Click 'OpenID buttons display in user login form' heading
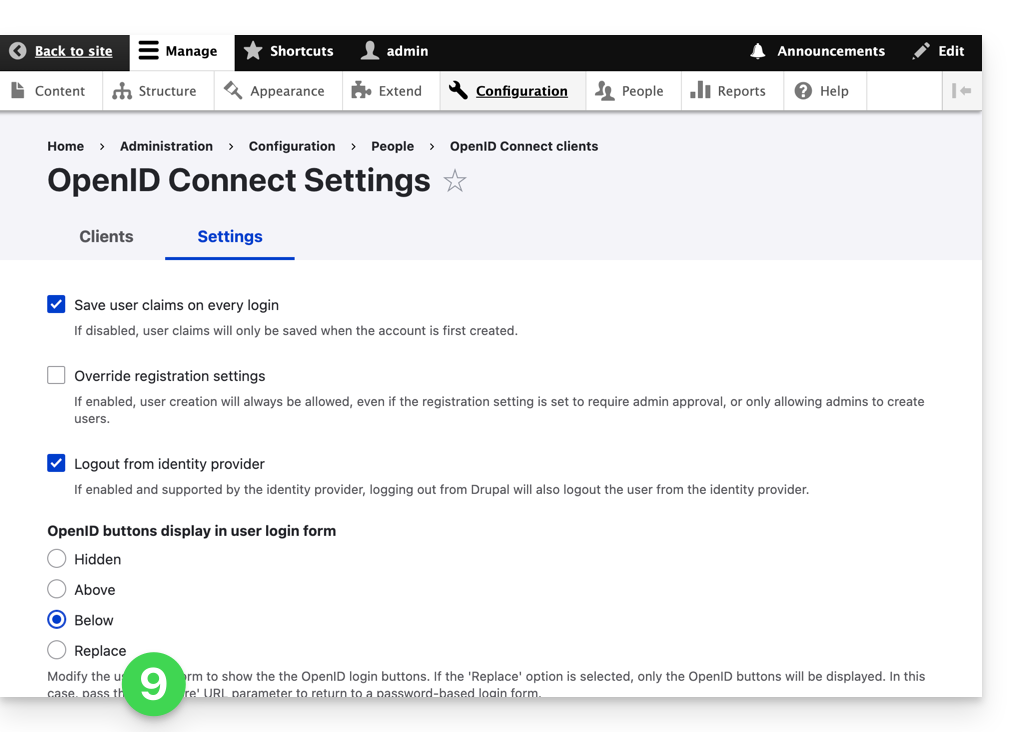This screenshot has height=732, width=1017. [191, 530]
